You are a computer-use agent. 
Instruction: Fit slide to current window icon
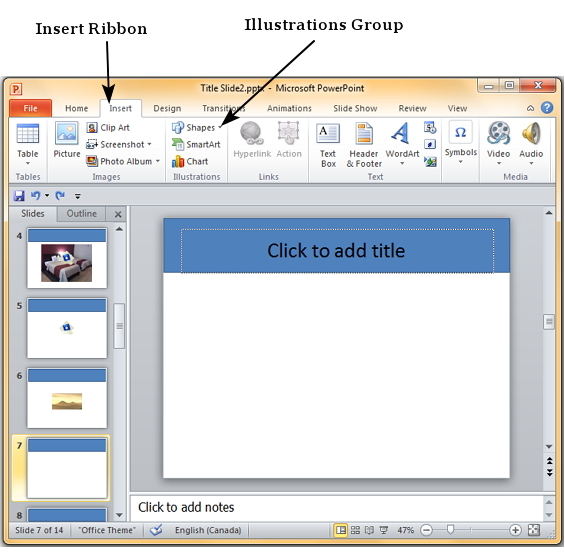point(534,530)
